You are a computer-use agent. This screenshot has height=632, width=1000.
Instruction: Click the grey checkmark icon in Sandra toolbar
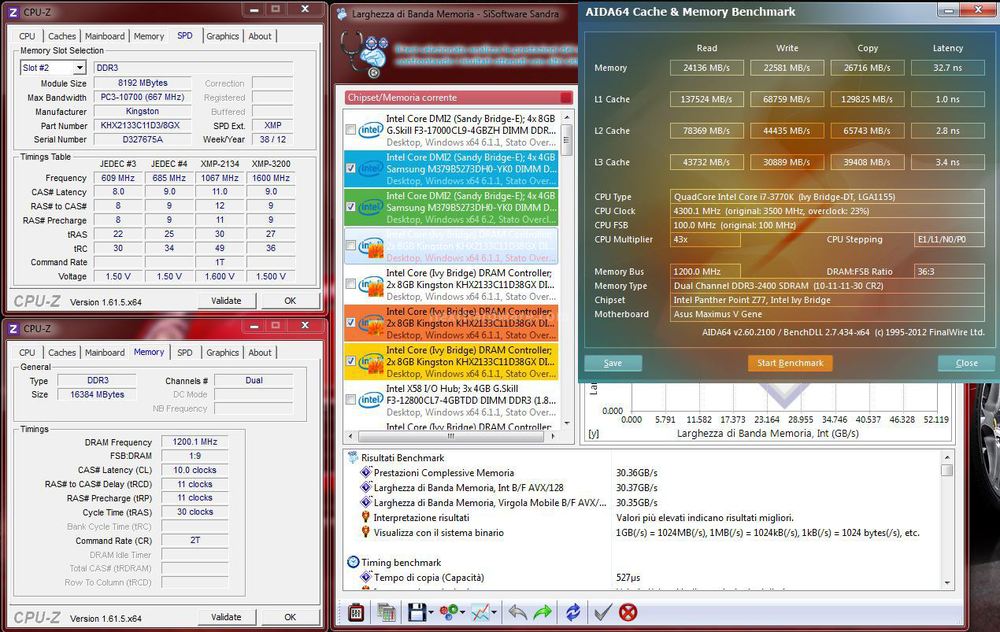[x=602, y=613]
